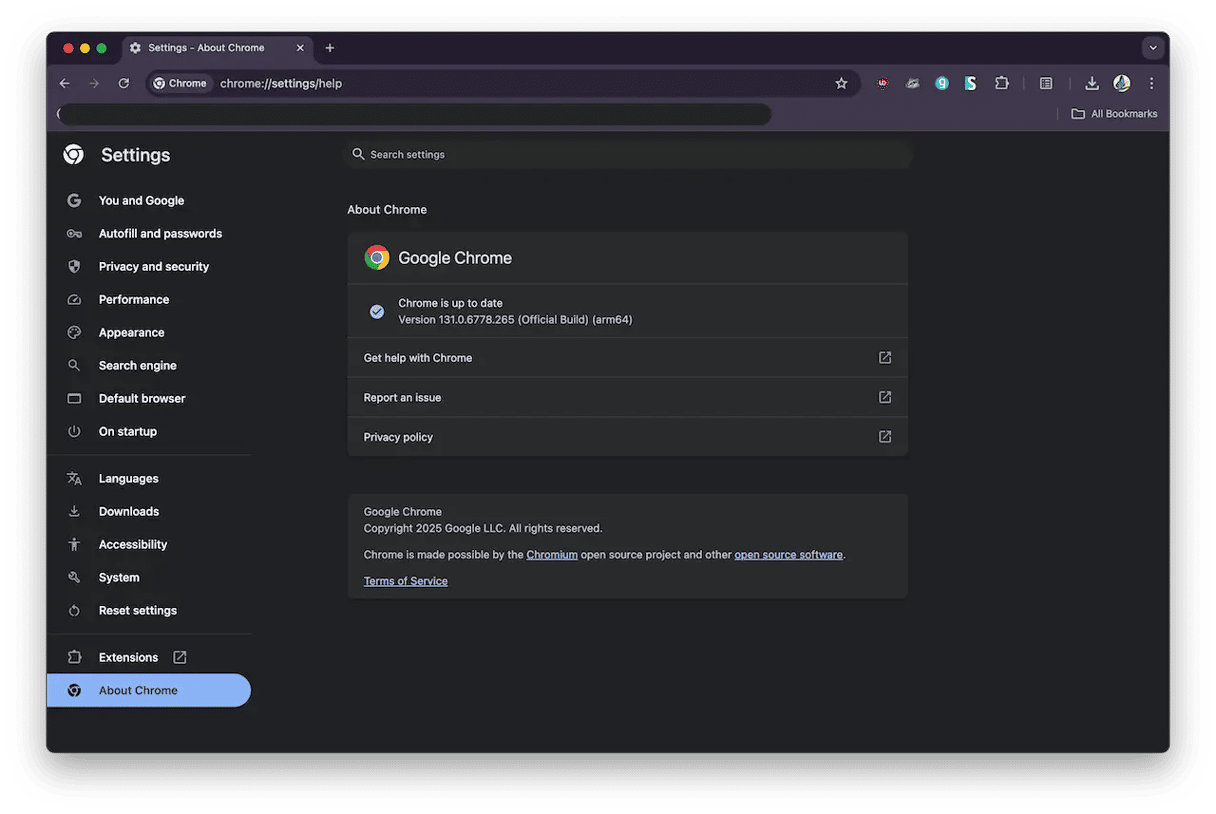Click the About Chrome page heading
1216x814 pixels.
pyautogui.click(x=387, y=209)
